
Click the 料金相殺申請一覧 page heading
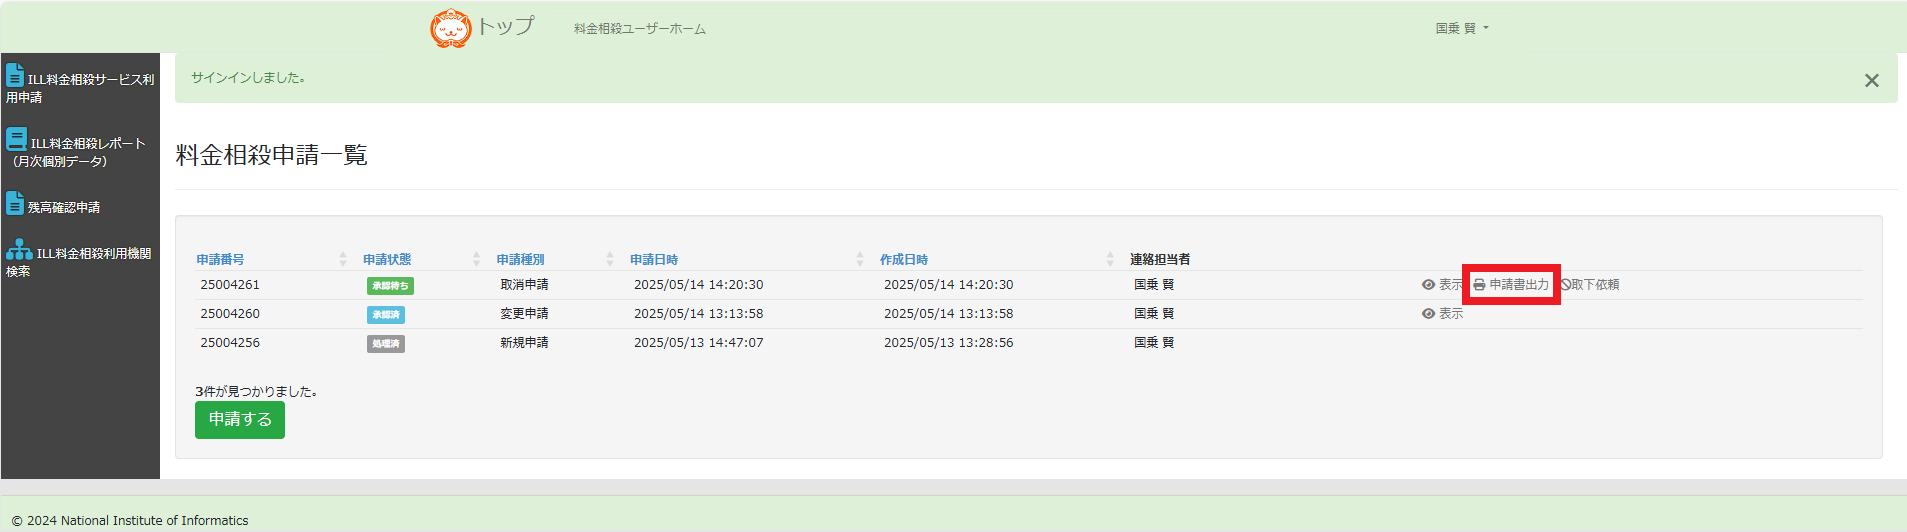pos(272,155)
